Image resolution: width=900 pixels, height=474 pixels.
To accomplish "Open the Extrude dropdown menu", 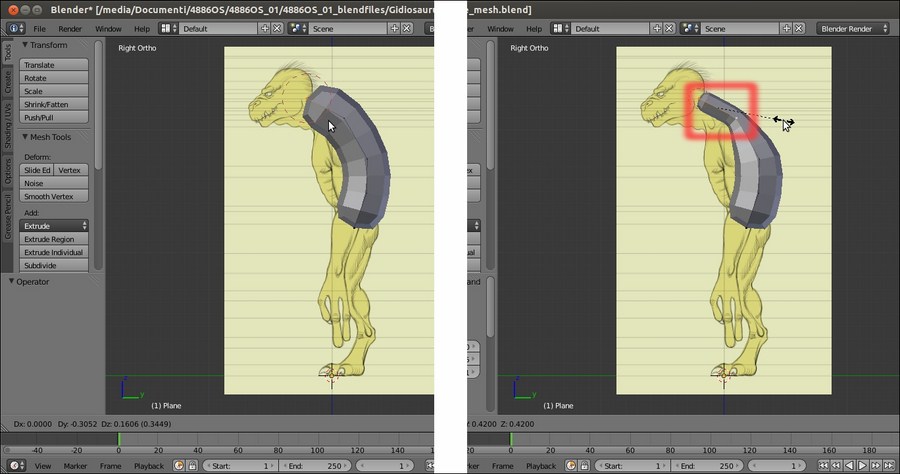I will click(x=54, y=226).
